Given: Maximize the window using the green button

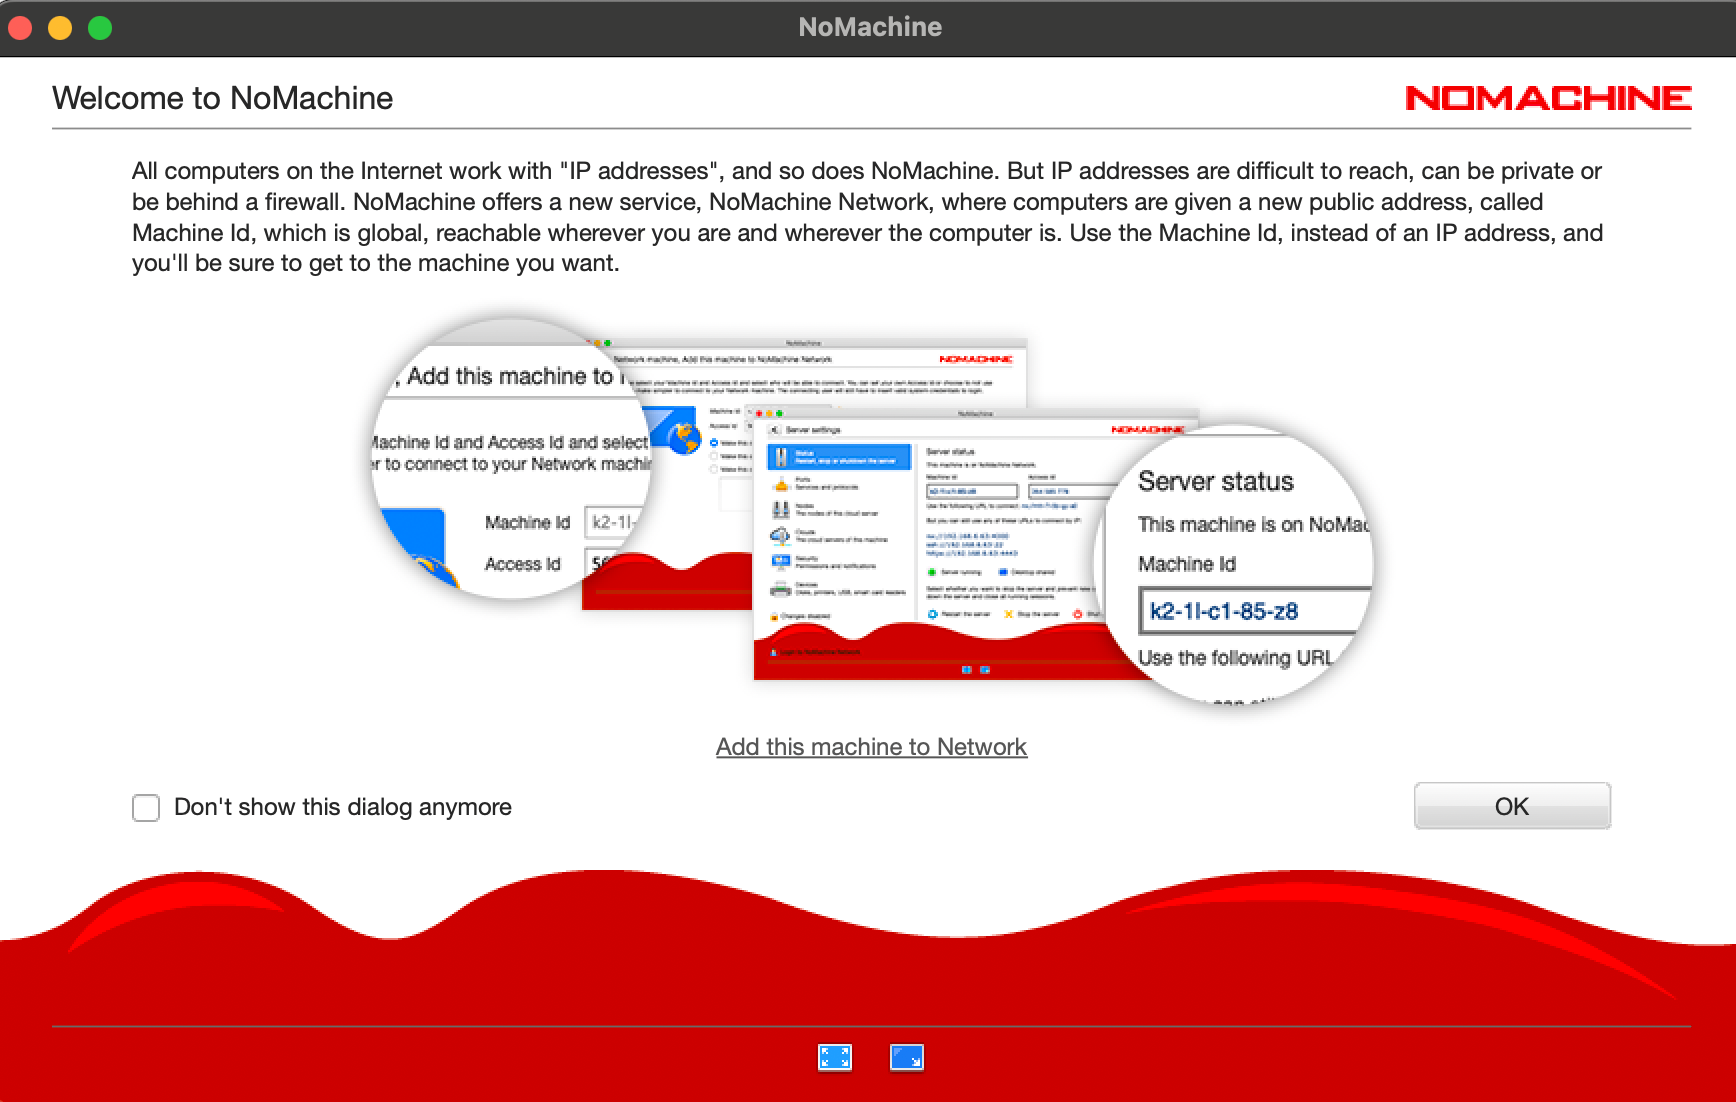Looking at the screenshot, I should click(100, 28).
